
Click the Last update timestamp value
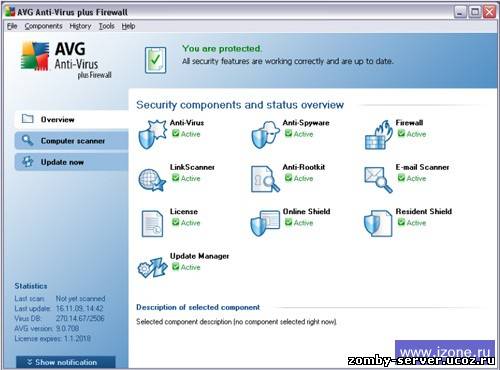(79, 308)
